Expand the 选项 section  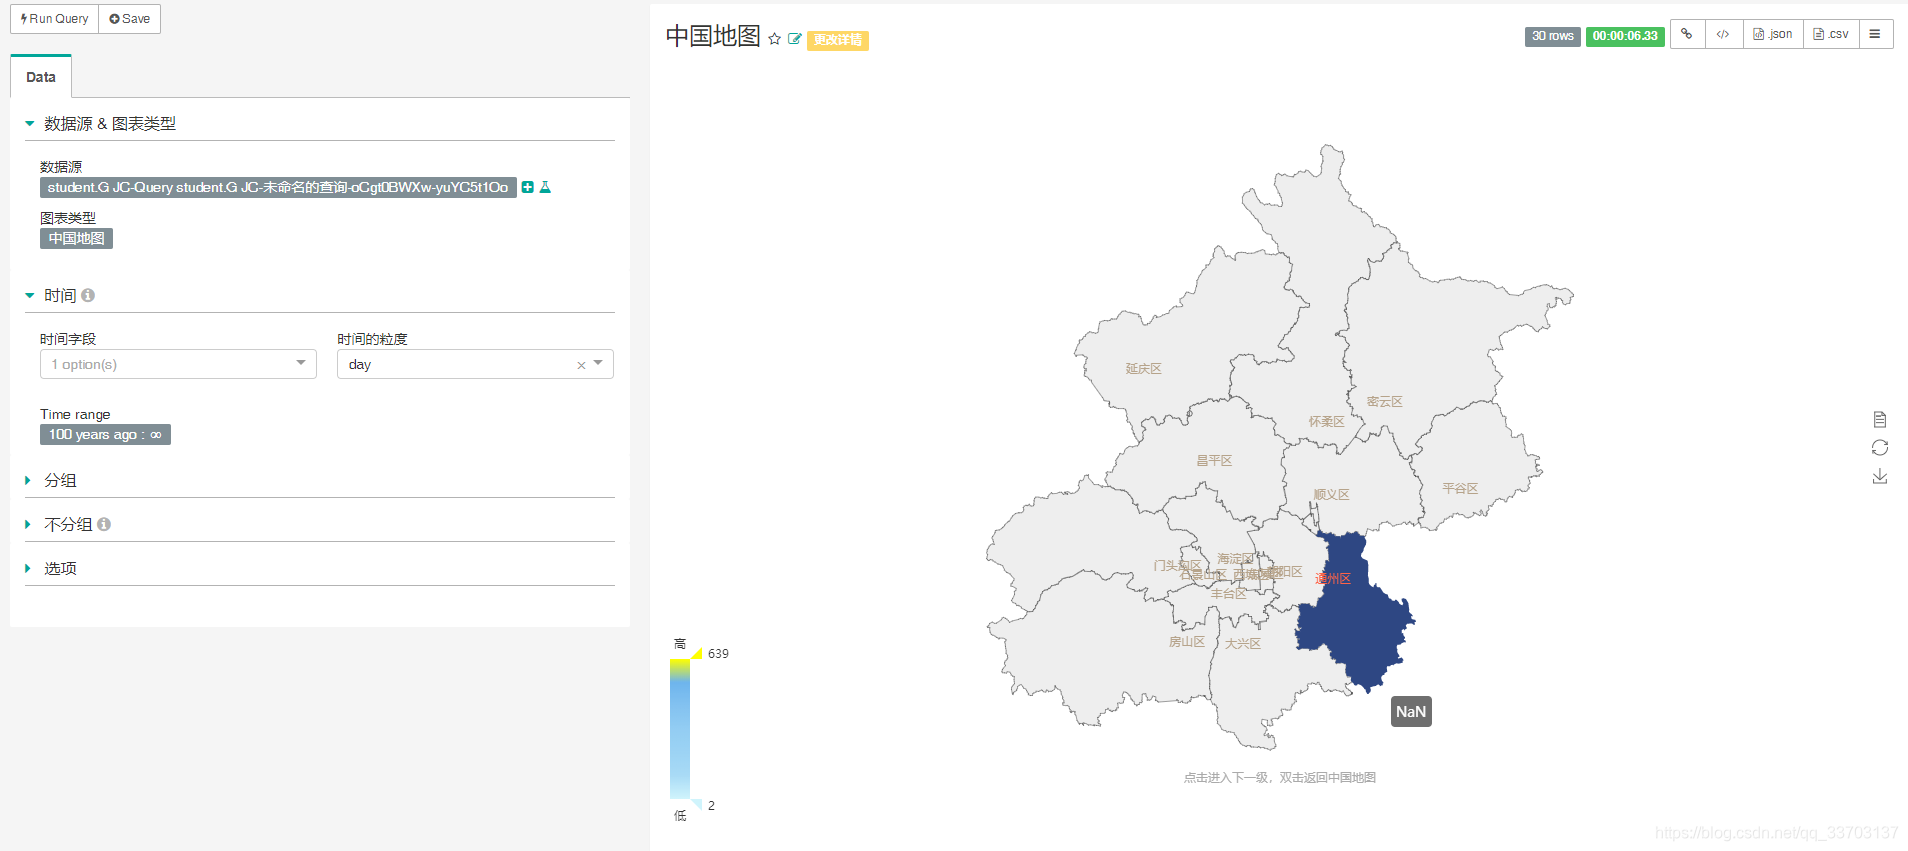60,568
